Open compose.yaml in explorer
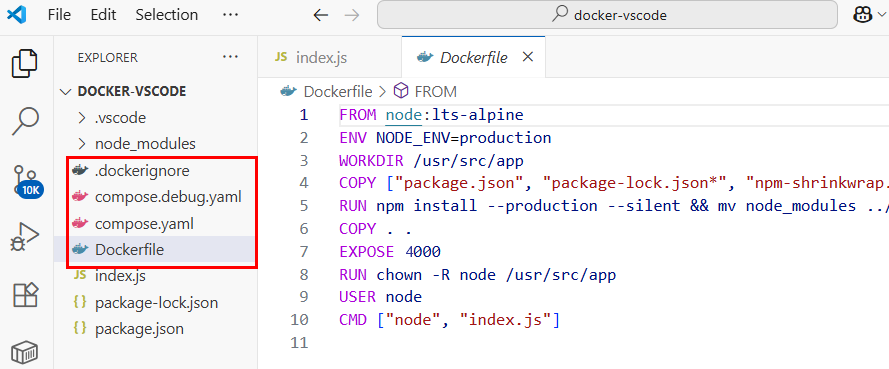Screen dimensions: 889x369 tap(156, 223)
